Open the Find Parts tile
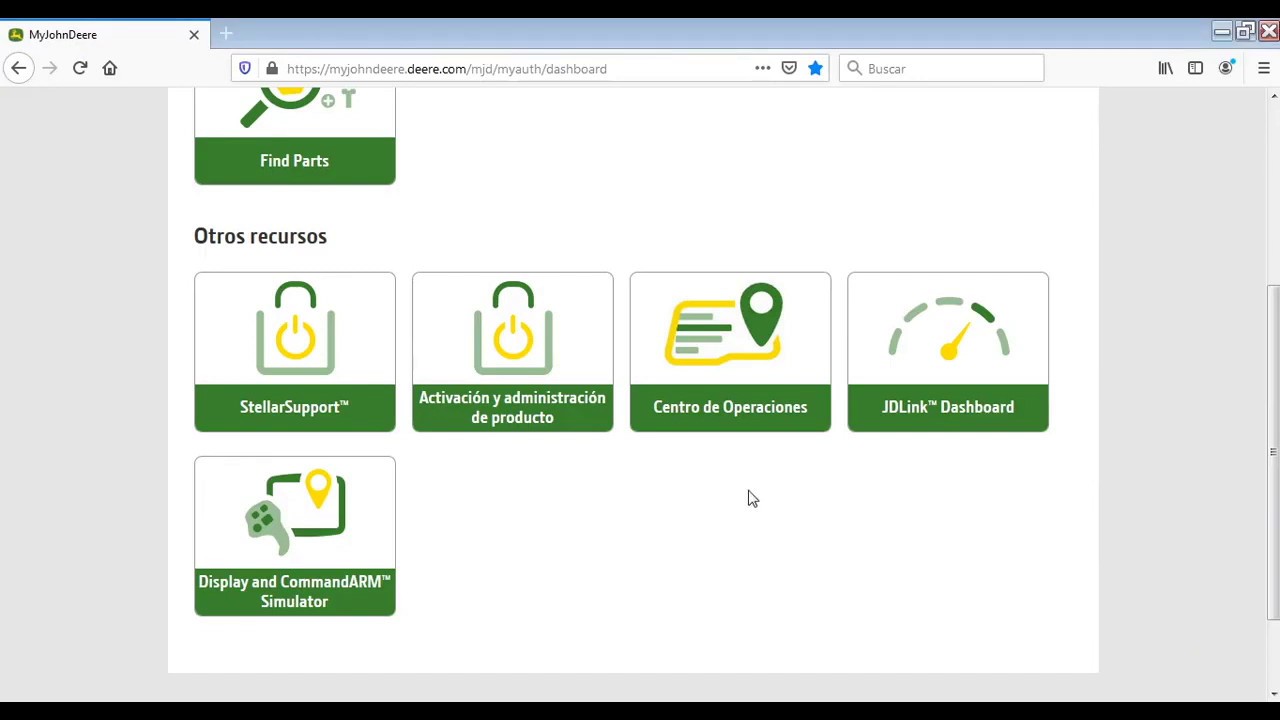Viewport: 1280px width, 720px height. (x=294, y=136)
